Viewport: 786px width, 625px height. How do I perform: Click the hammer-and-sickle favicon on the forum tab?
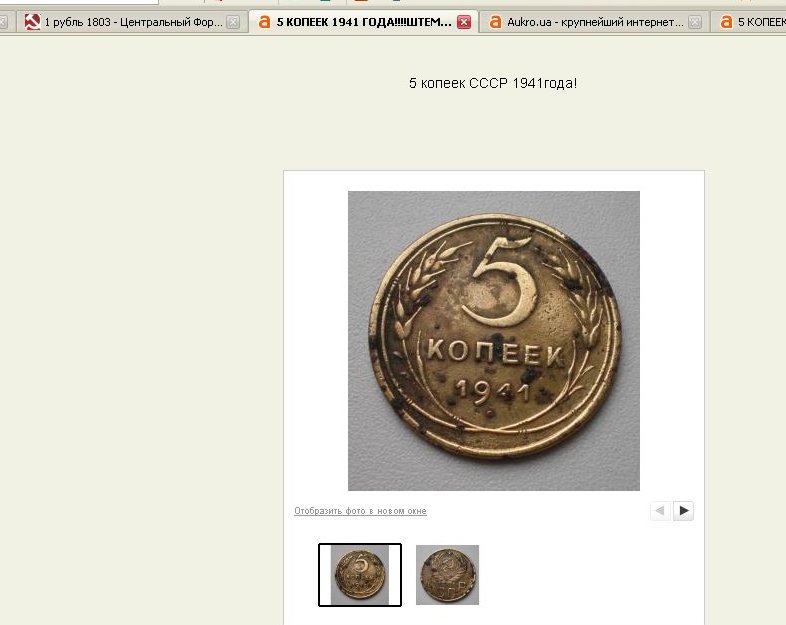32,22
